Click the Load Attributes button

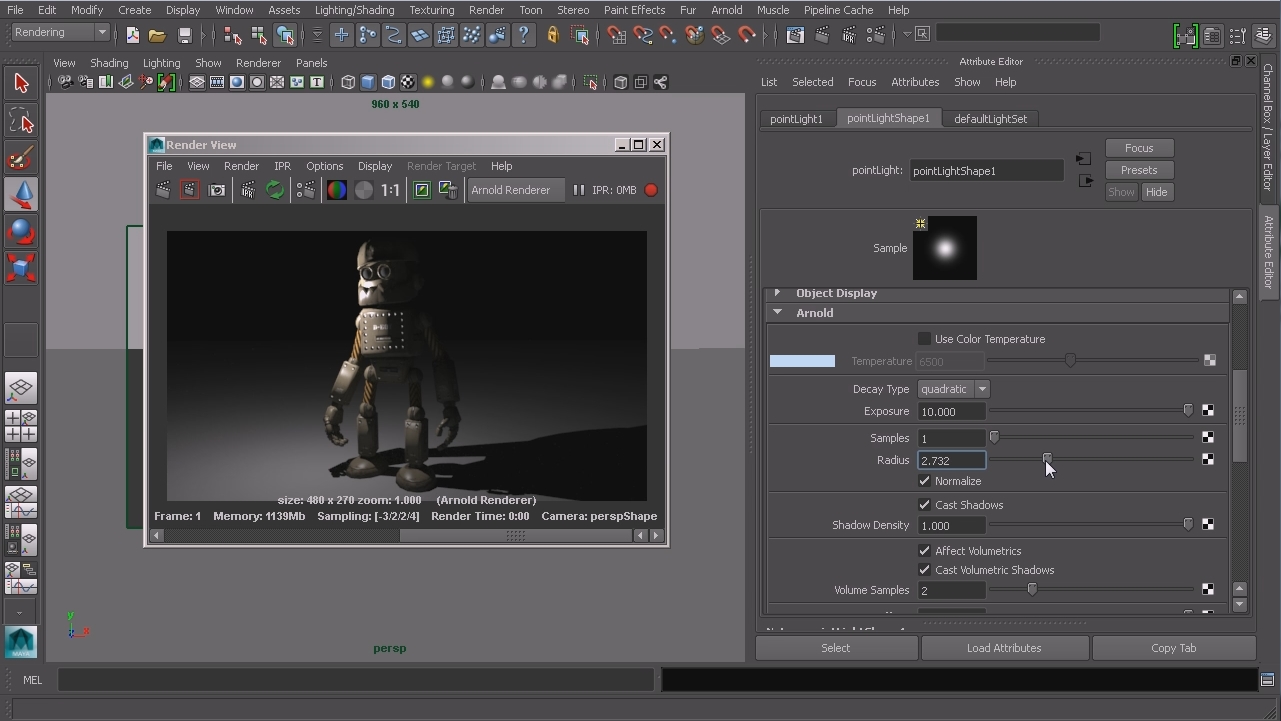1004,648
